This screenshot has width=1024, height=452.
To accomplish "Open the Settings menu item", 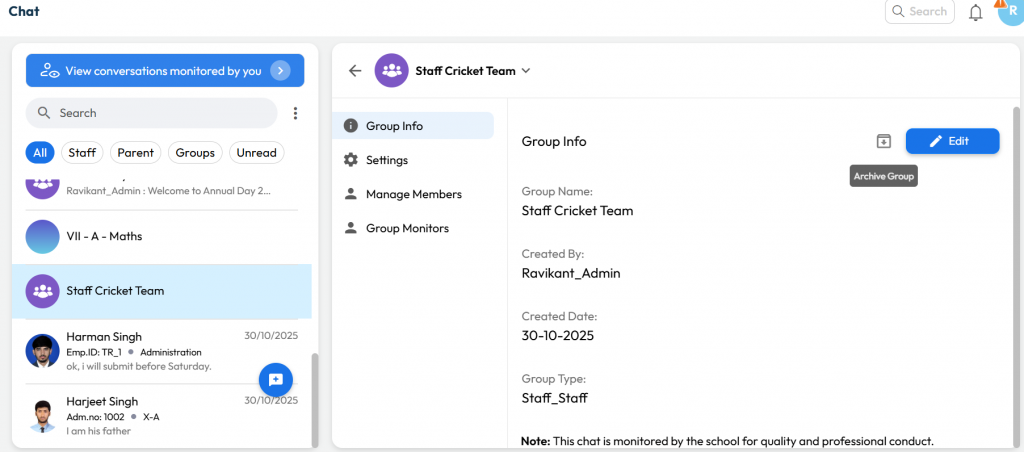I will point(386,160).
